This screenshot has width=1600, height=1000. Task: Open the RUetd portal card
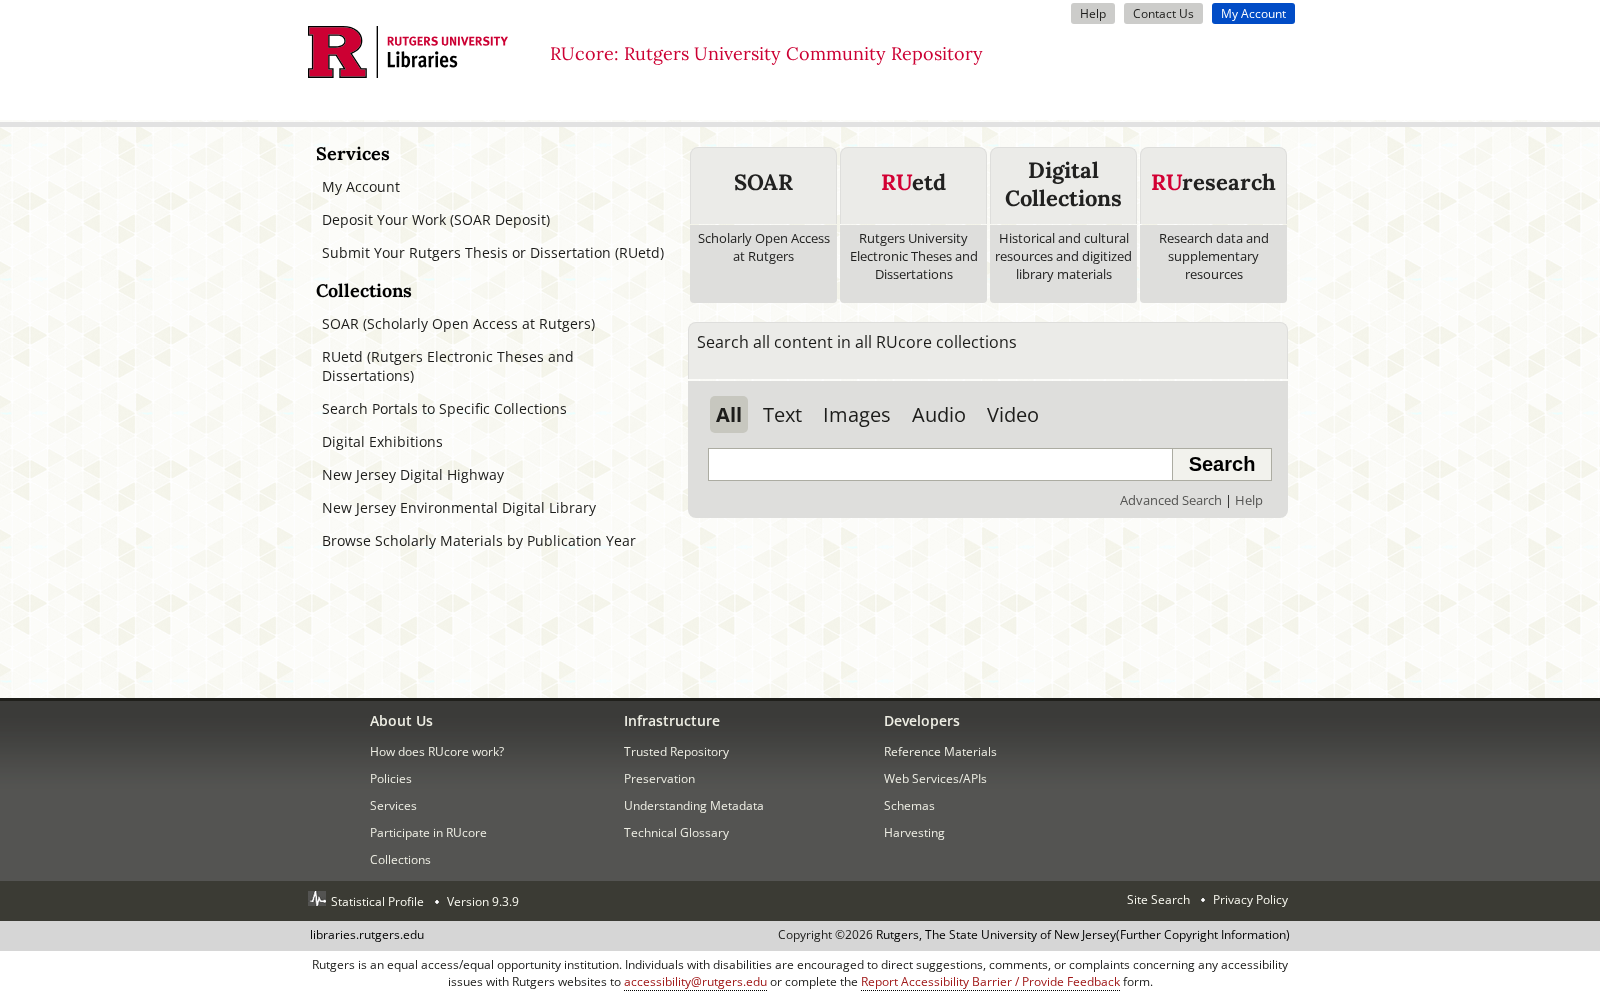click(913, 225)
